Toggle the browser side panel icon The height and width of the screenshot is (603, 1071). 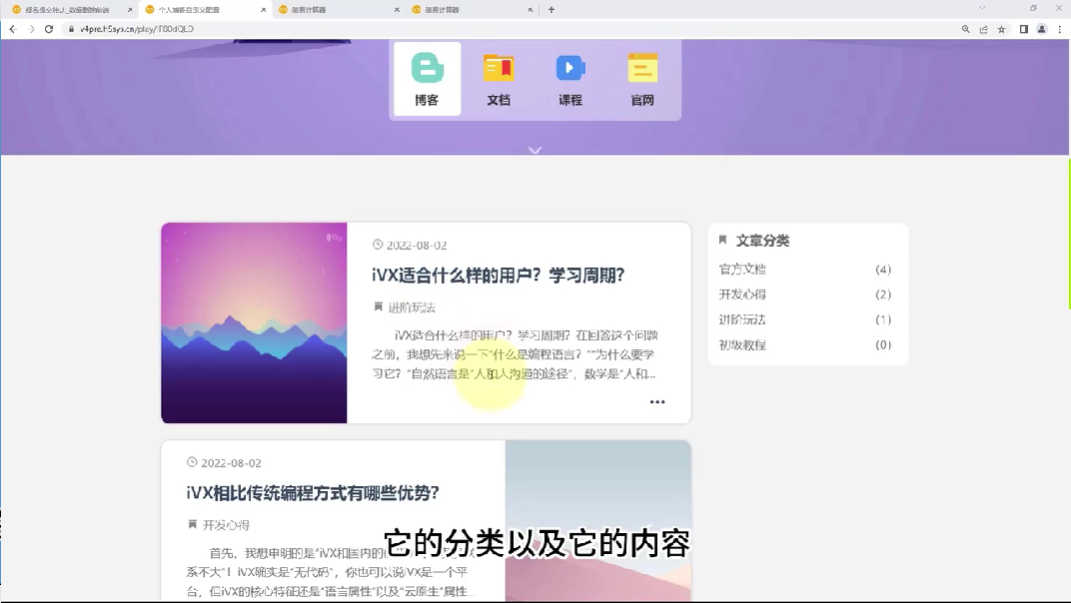click(1023, 29)
